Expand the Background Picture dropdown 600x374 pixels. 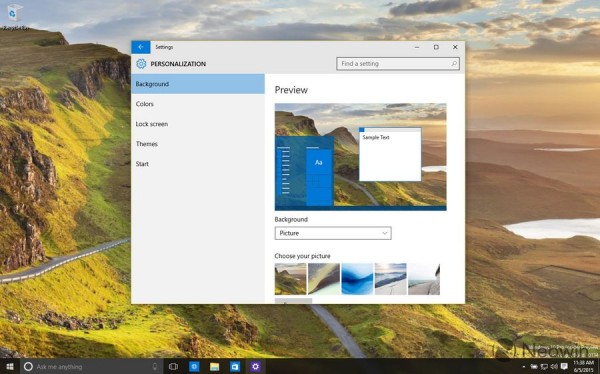click(x=333, y=233)
